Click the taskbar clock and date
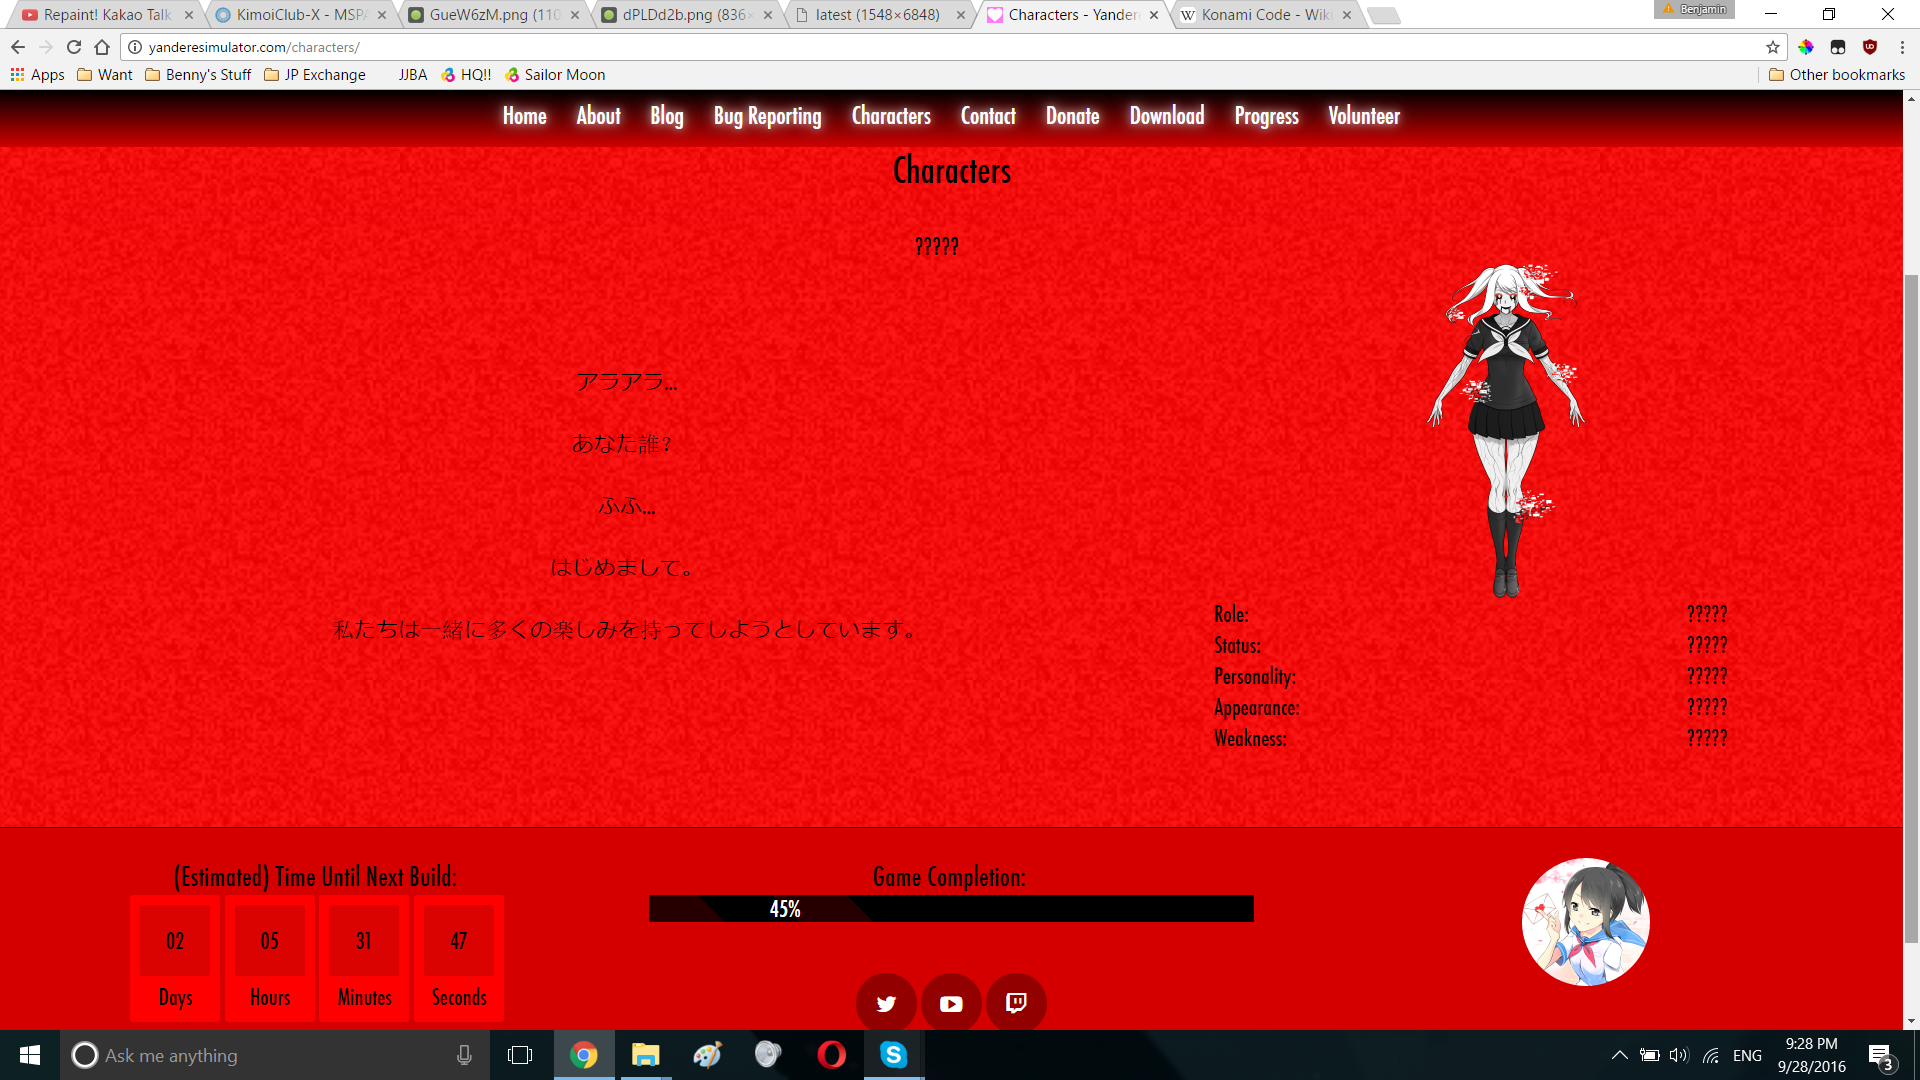The width and height of the screenshot is (1920, 1080). tap(1811, 1055)
